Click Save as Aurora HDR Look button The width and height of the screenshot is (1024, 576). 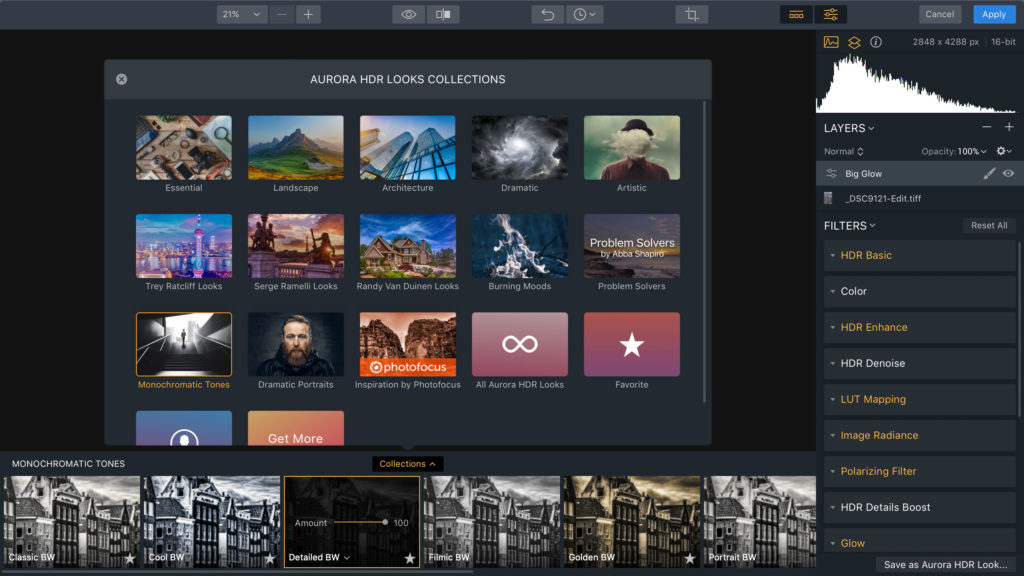pyautogui.click(x=945, y=564)
